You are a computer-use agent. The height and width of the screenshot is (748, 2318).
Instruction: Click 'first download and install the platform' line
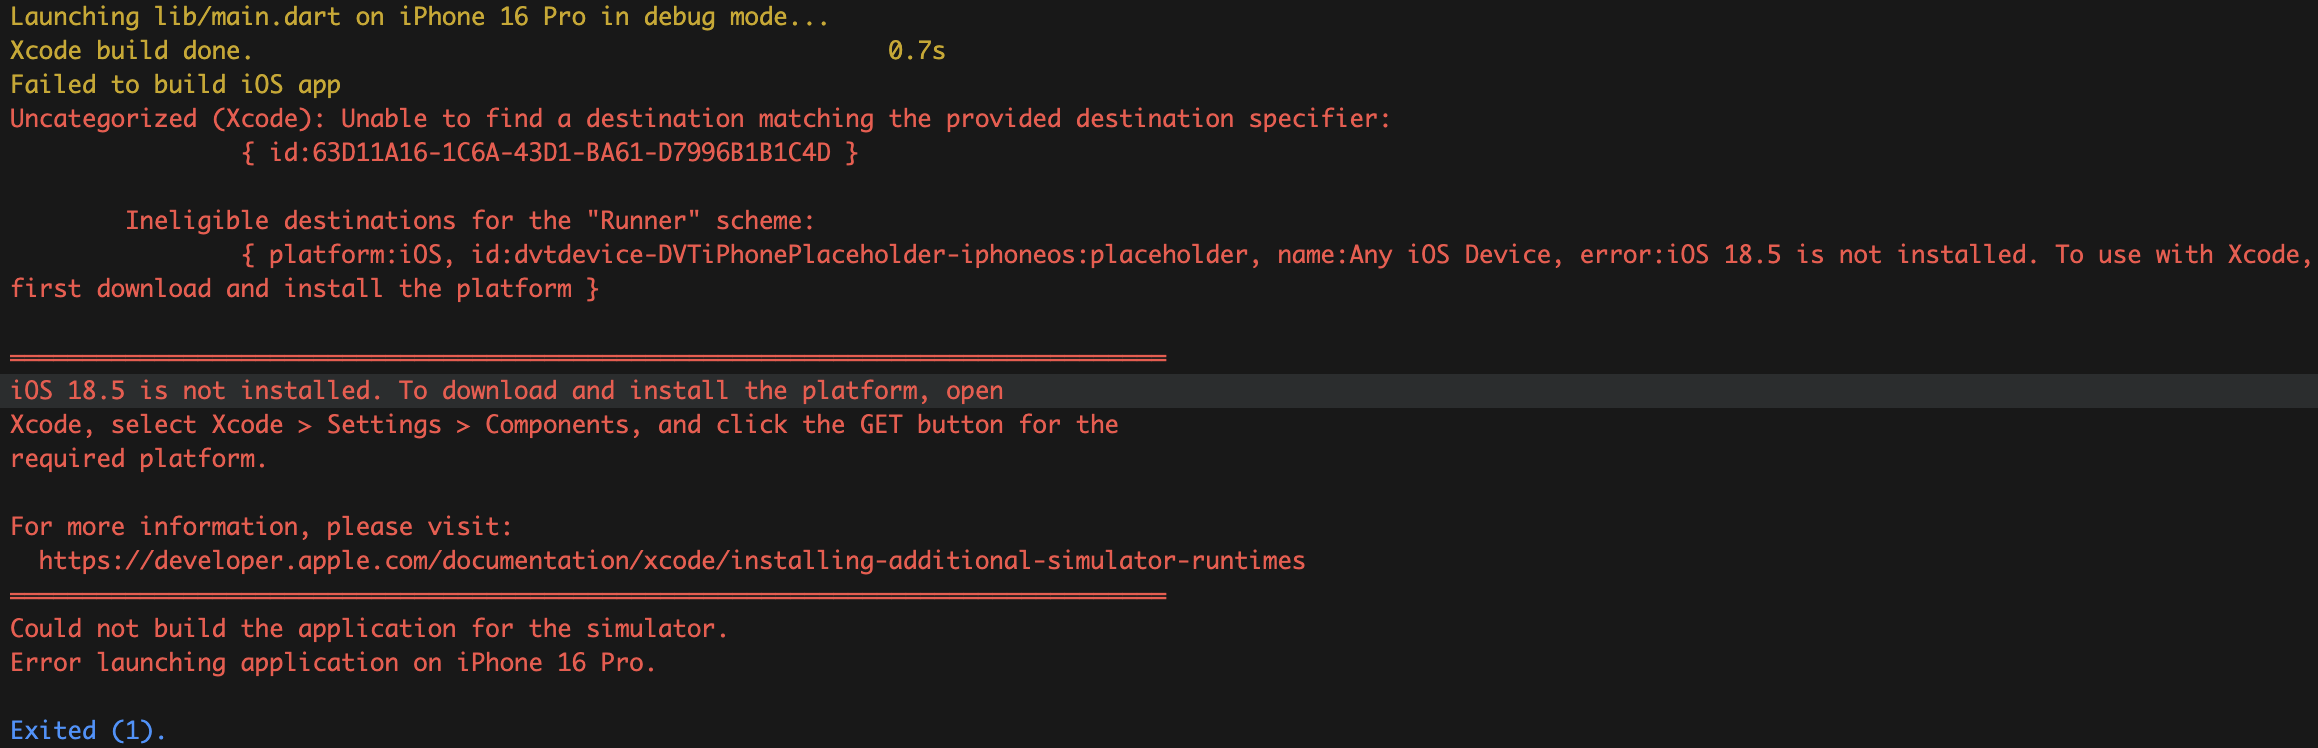pyautogui.click(x=304, y=289)
